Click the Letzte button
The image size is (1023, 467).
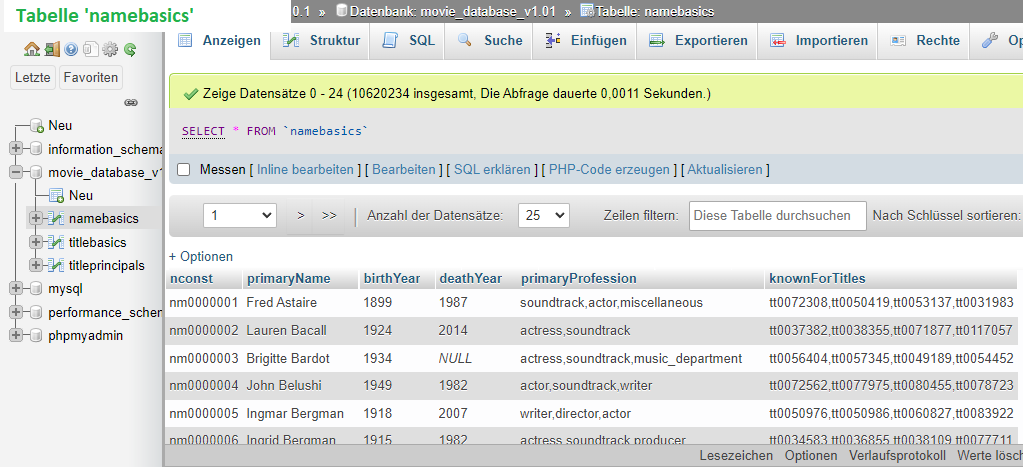pos(33,78)
